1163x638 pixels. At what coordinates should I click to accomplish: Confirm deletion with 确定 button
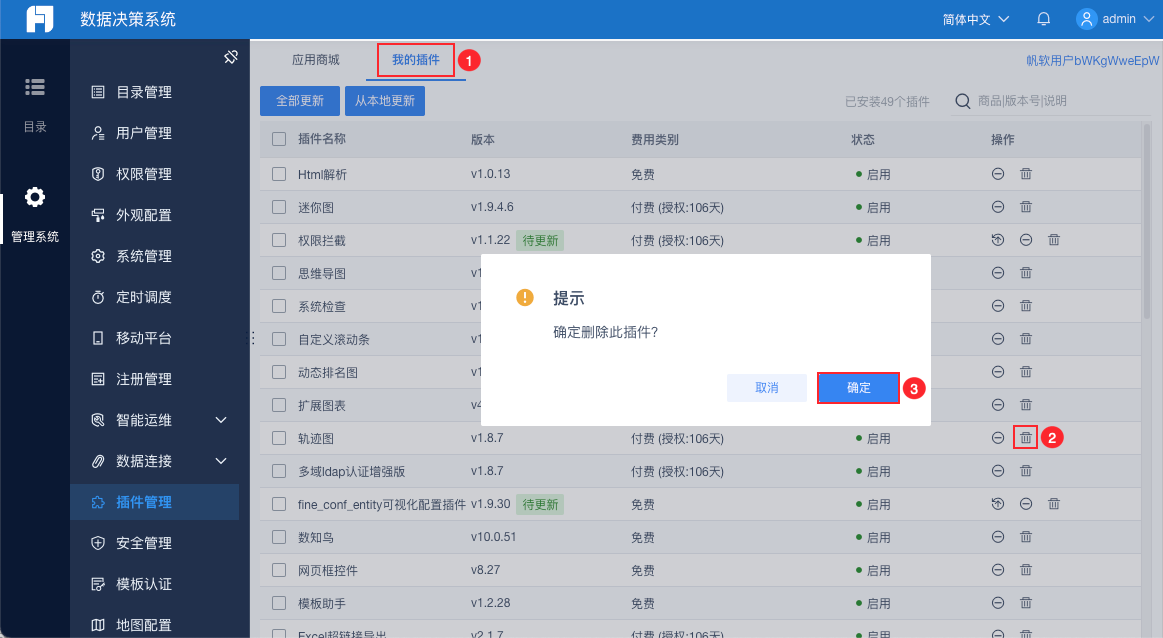858,388
